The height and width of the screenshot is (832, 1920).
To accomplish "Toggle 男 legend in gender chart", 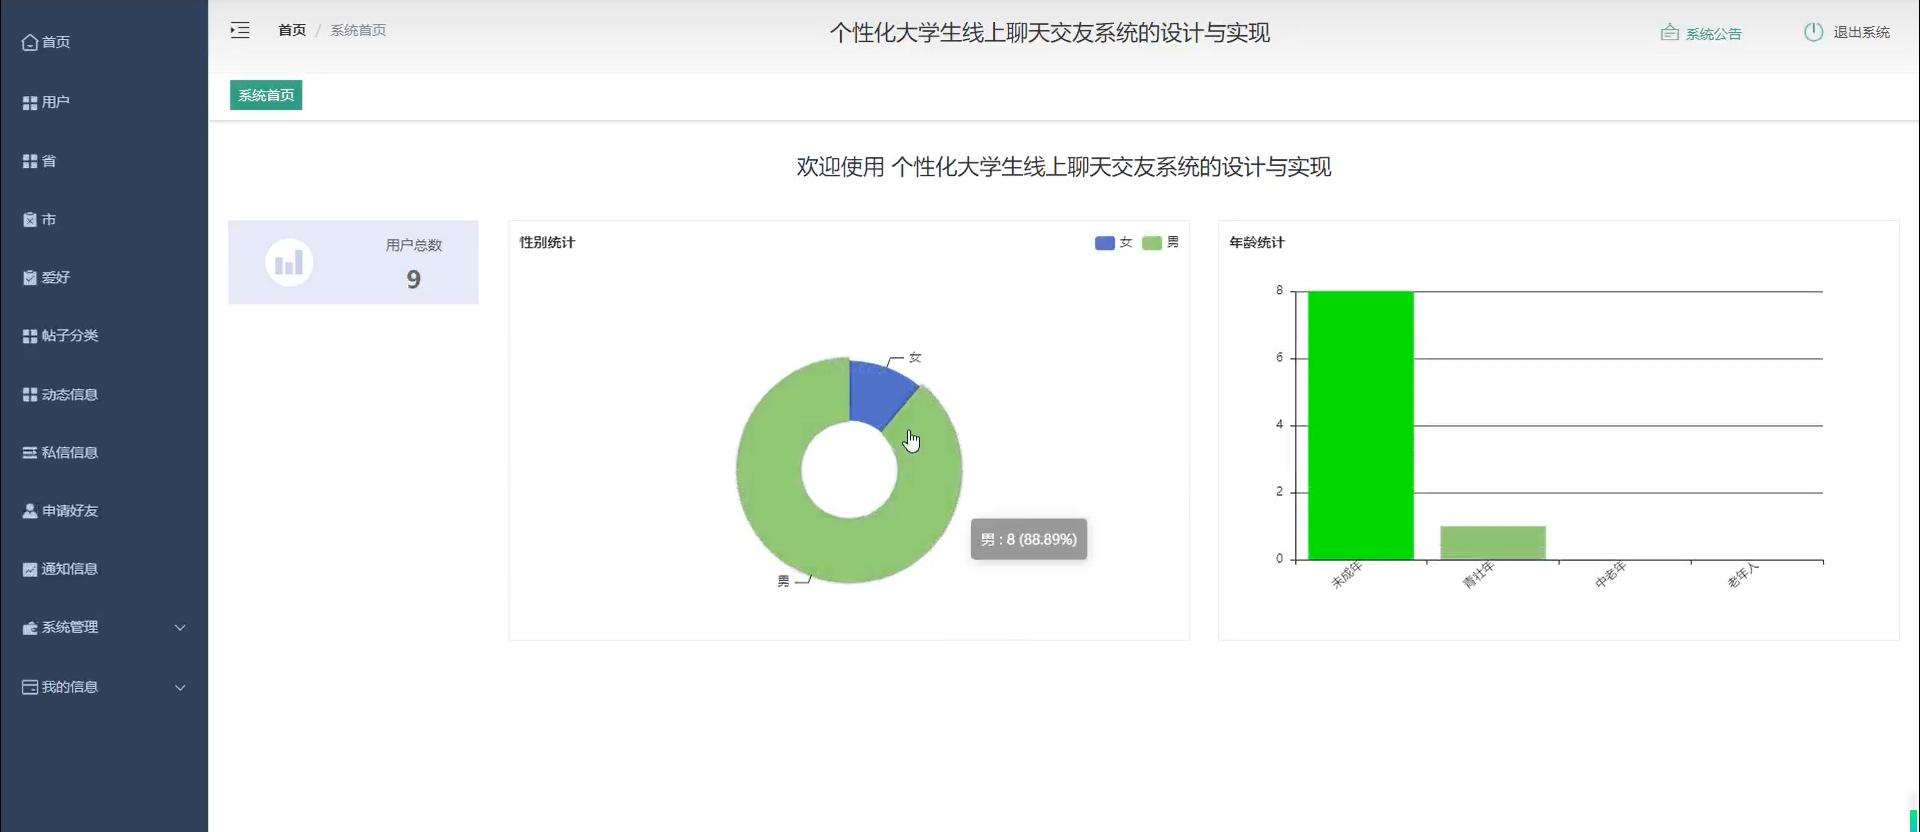I will tap(1160, 242).
